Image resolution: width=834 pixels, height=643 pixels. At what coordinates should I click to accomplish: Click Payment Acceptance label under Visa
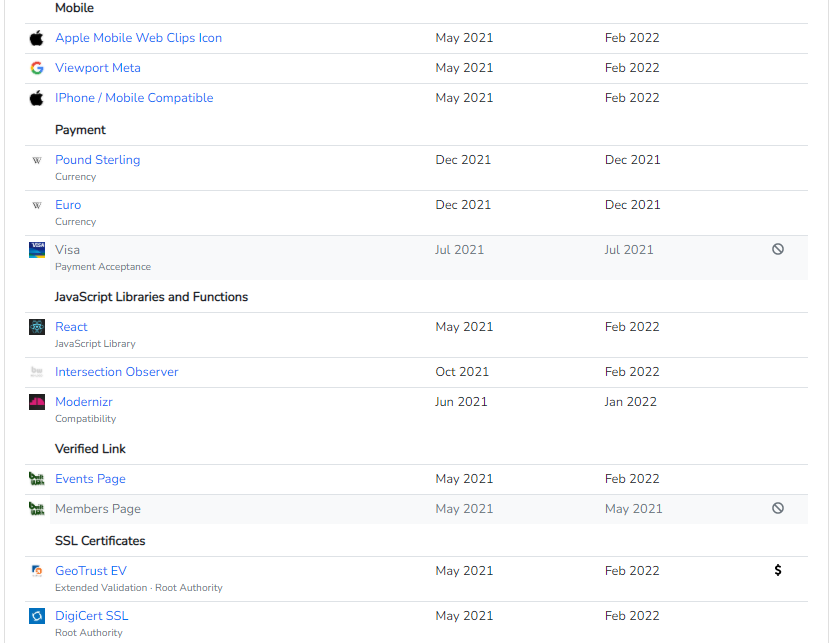(x=103, y=267)
